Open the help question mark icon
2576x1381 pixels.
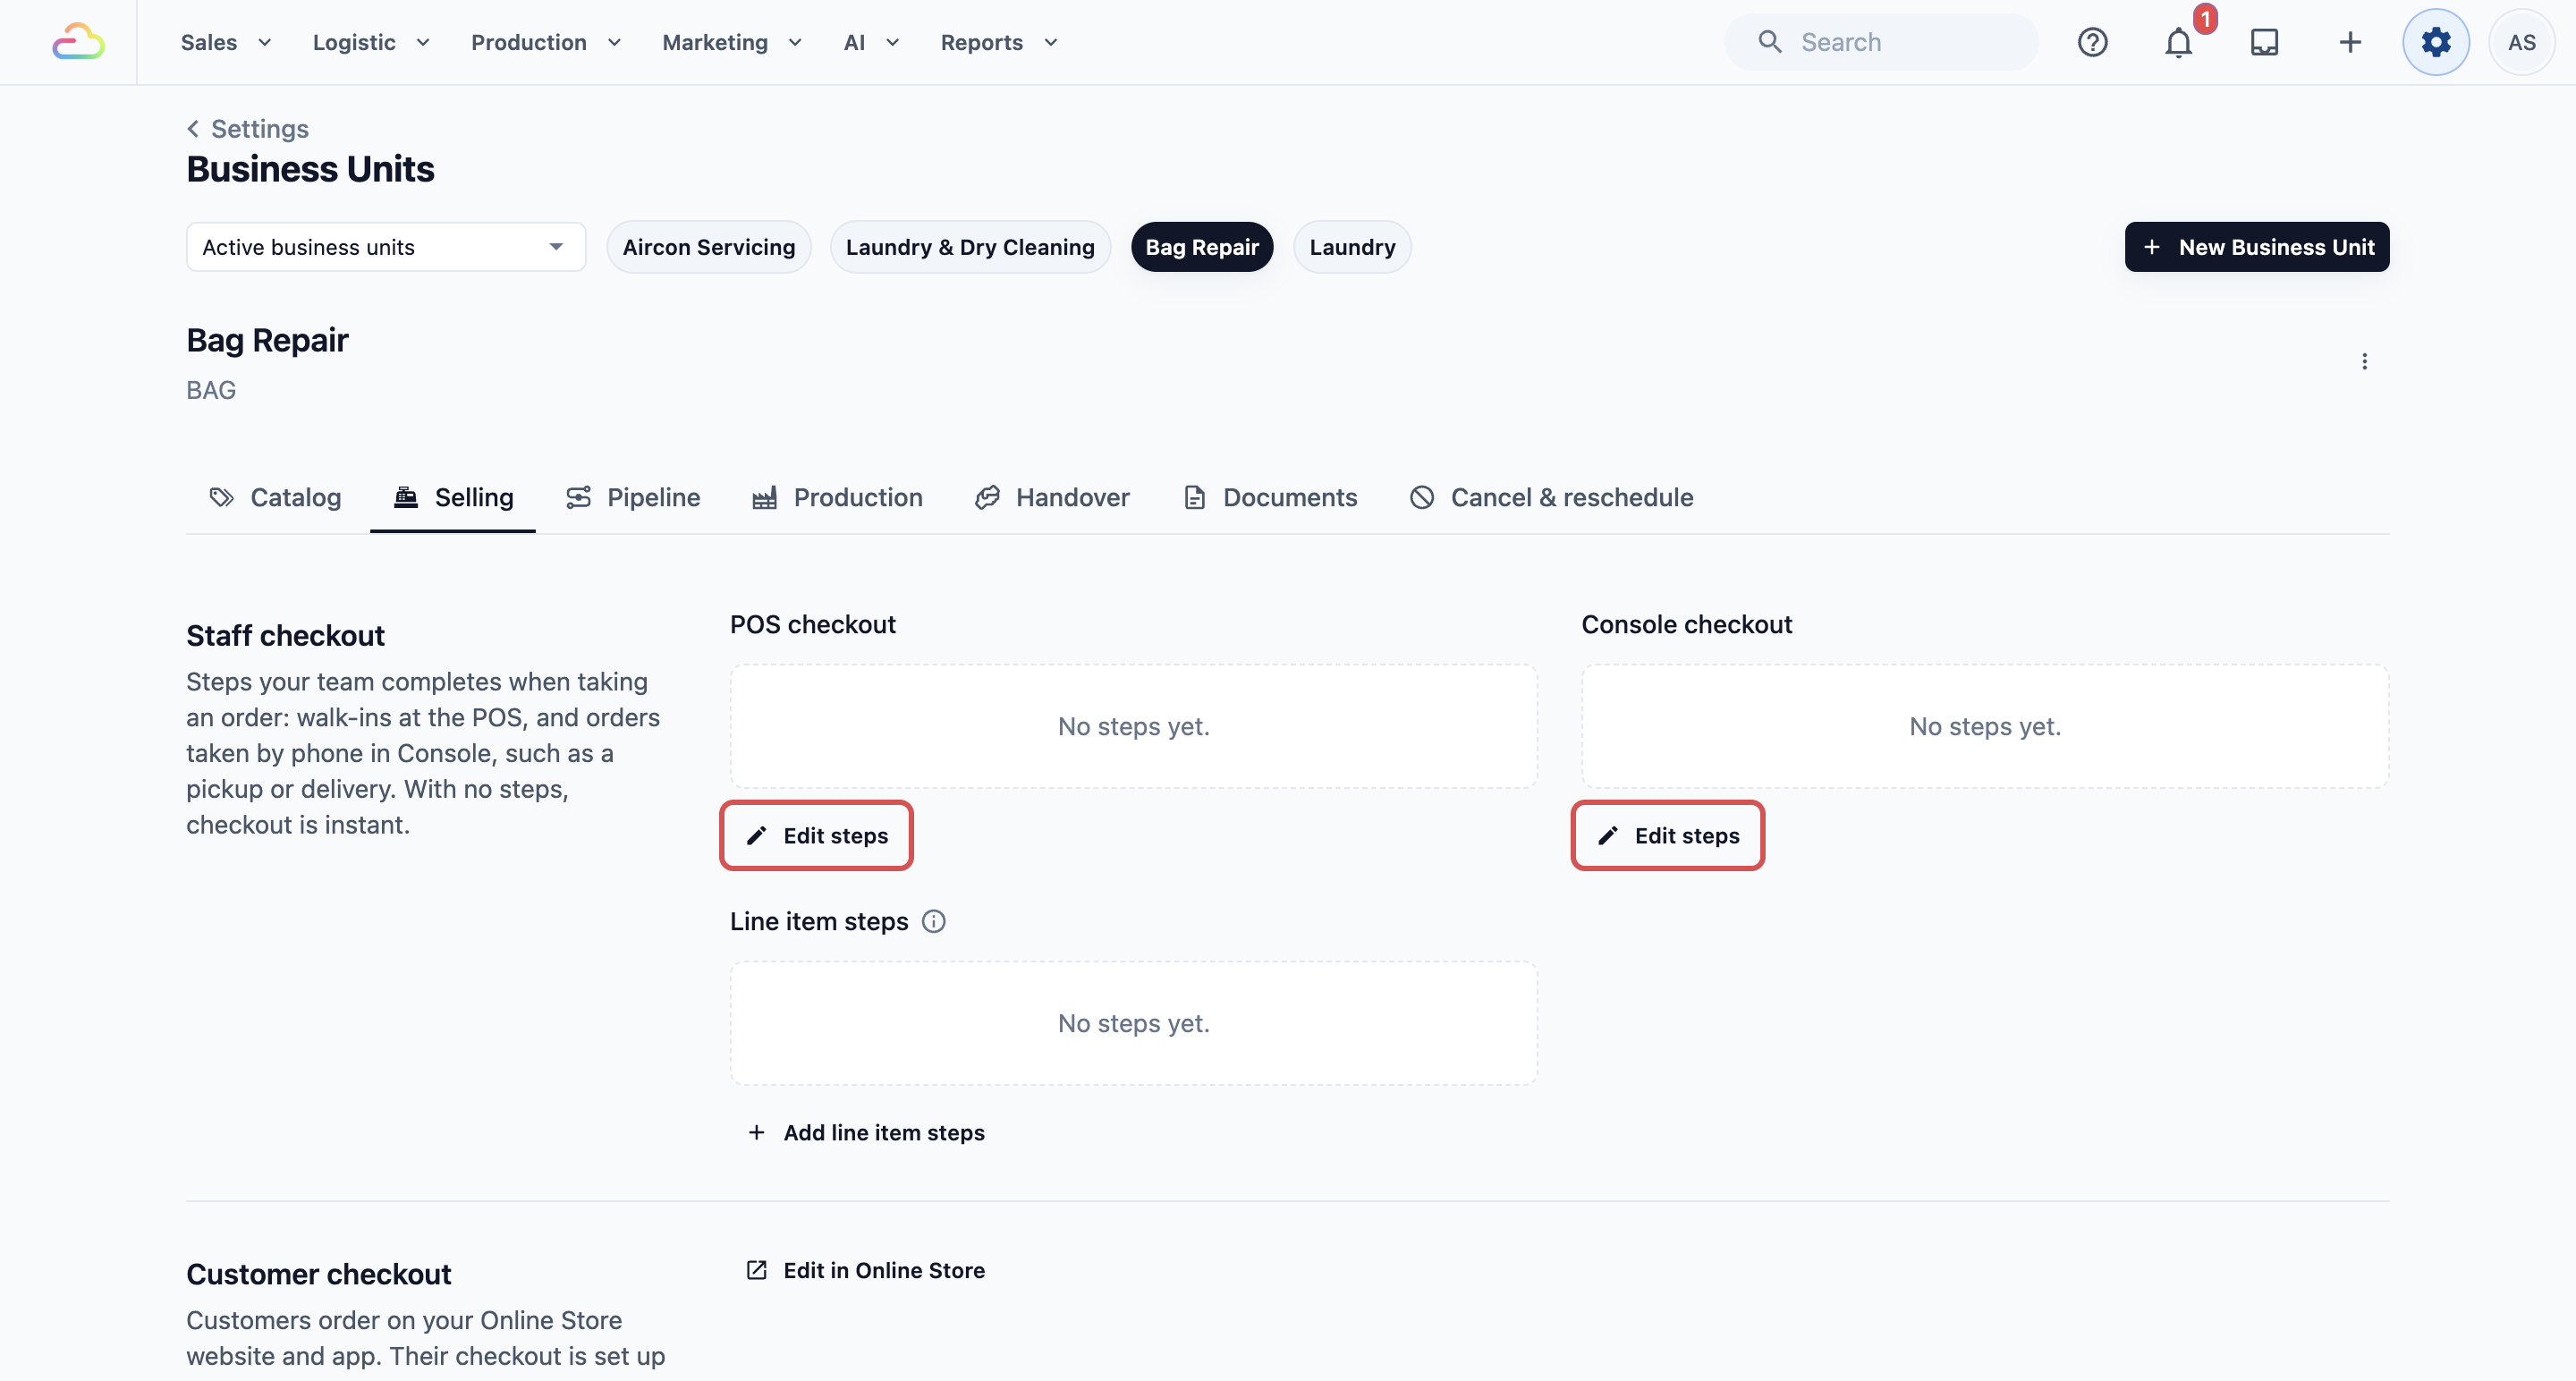[x=2092, y=42]
